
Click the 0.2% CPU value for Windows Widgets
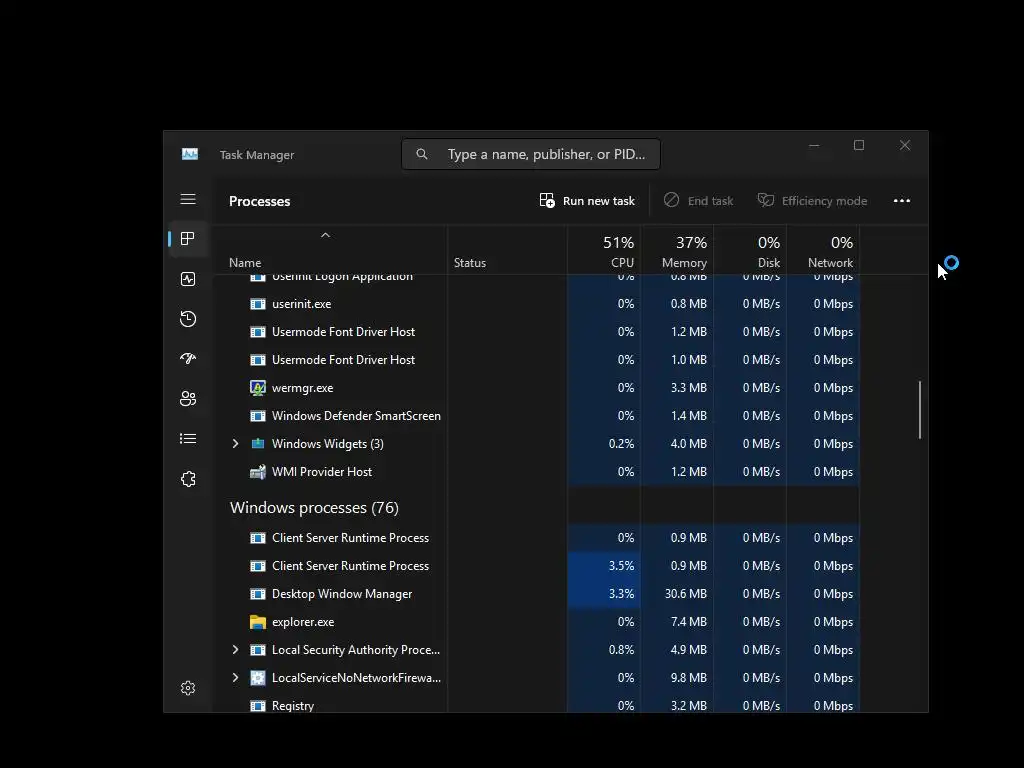click(621, 444)
